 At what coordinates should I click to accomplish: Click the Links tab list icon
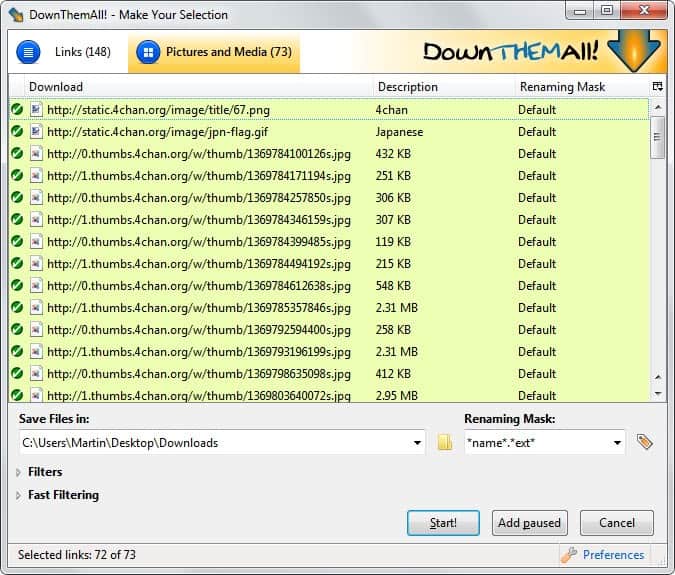coord(28,52)
